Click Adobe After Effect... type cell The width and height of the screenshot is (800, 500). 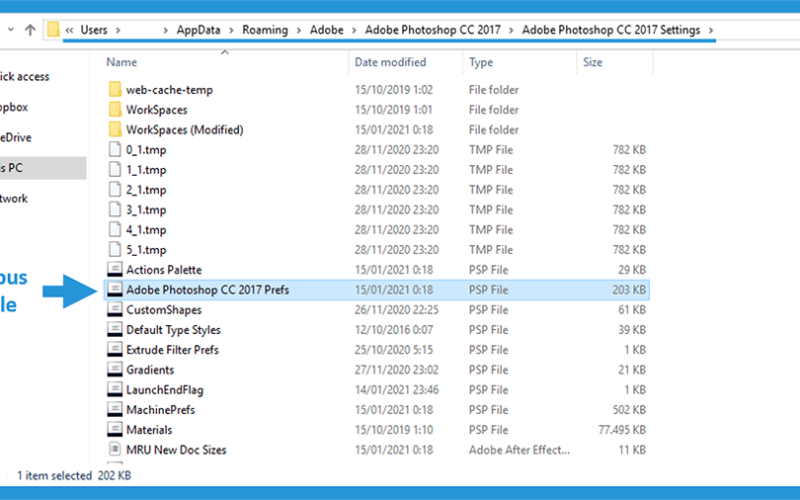click(x=519, y=450)
